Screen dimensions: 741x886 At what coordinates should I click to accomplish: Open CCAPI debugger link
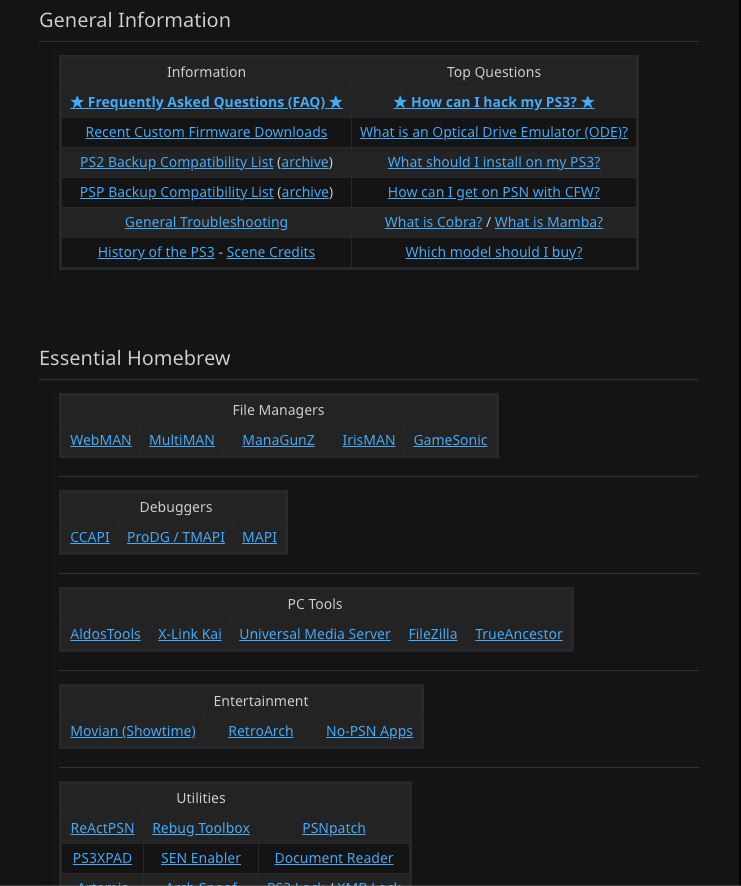click(90, 537)
